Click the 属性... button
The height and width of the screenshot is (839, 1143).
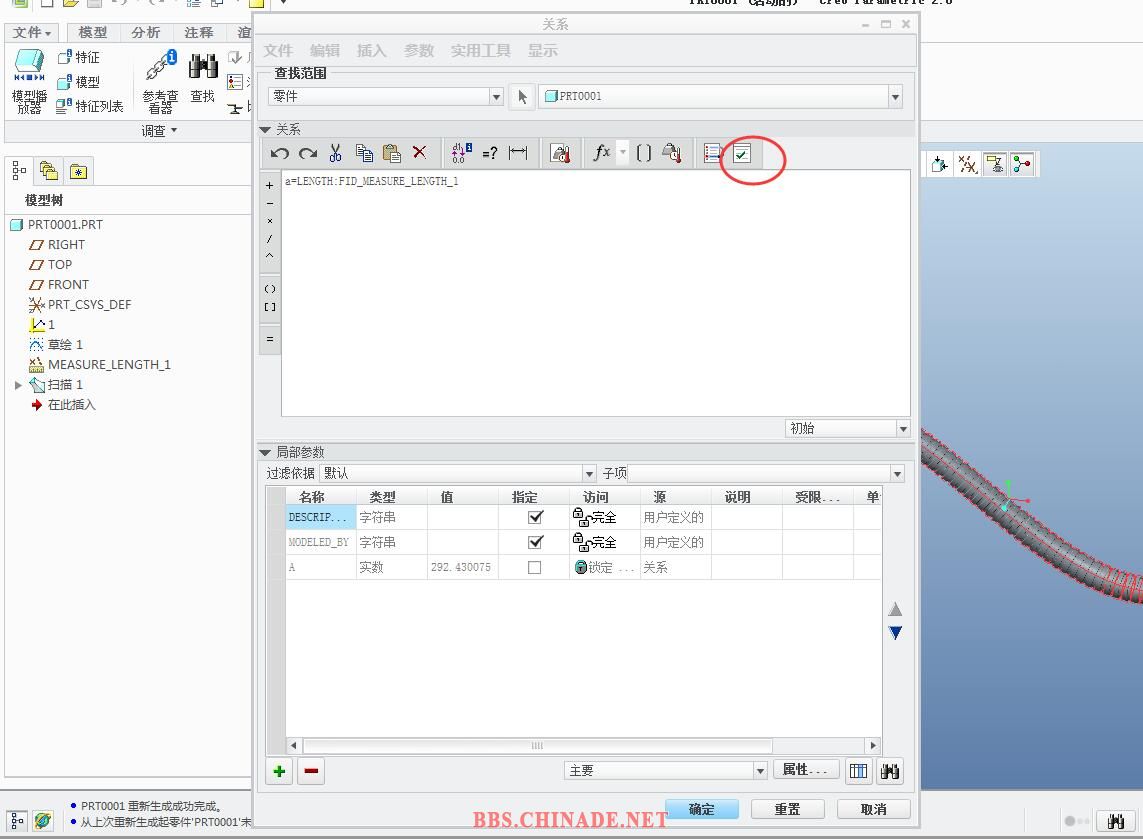(805, 770)
